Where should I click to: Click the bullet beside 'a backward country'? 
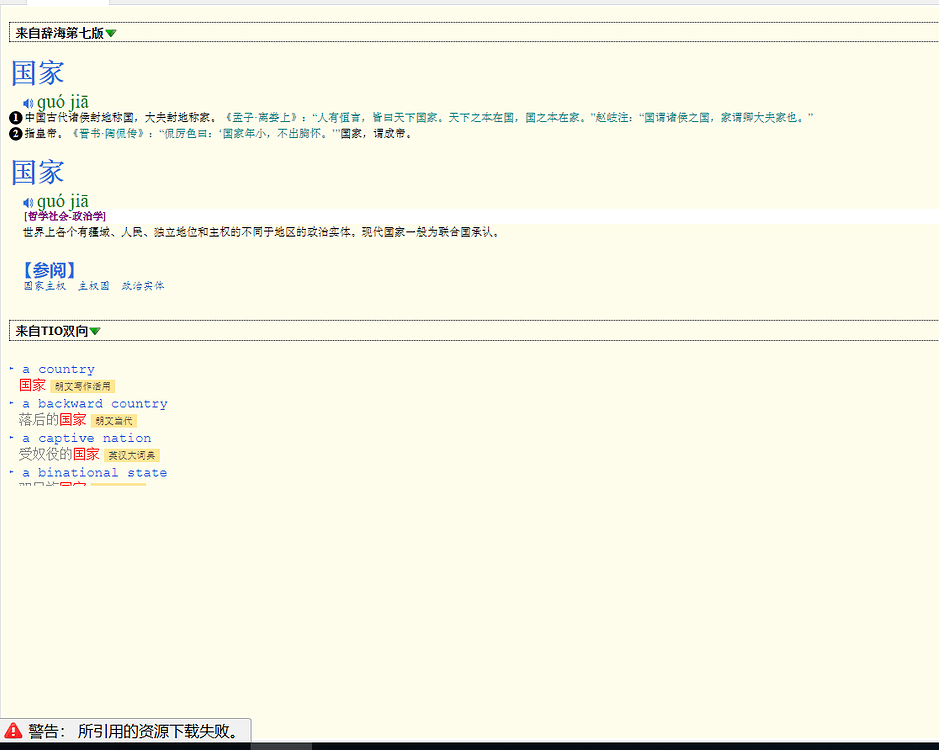(11, 403)
